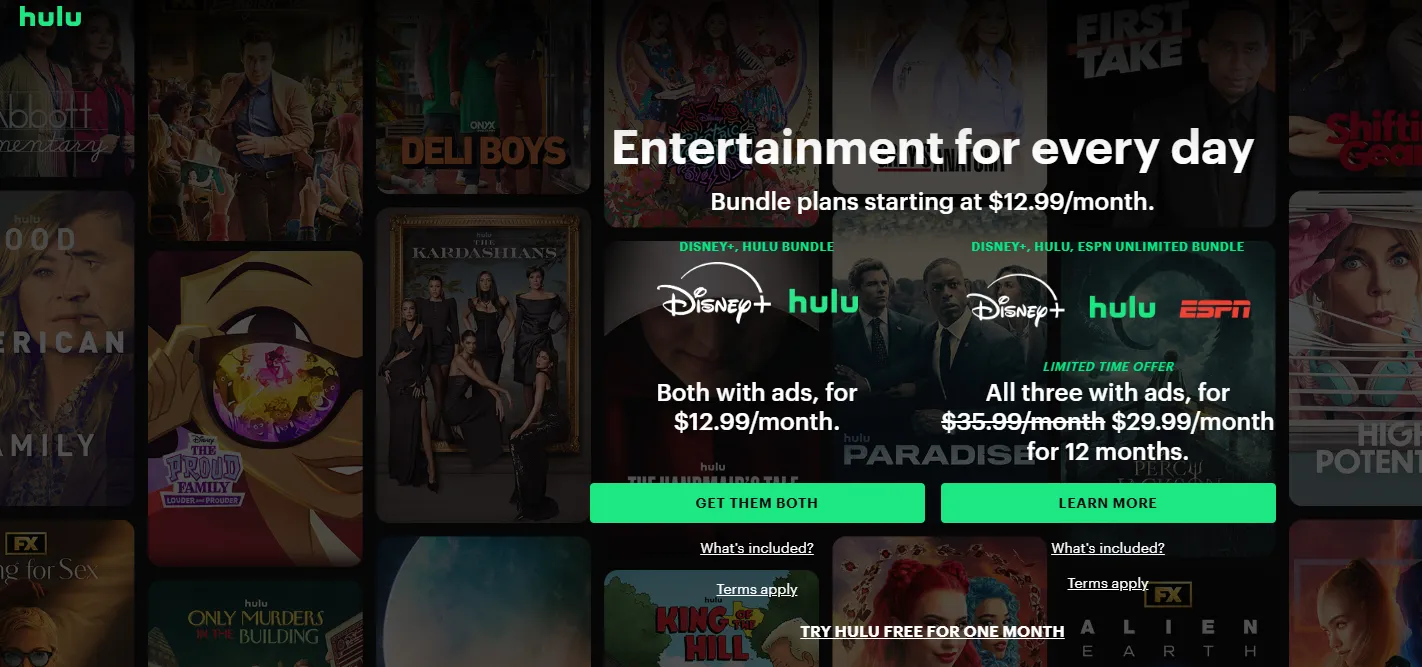Click the Disney+ logo in unlimited bundle
The height and width of the screenshot is (667, 1422).
tap(1016, 300)
